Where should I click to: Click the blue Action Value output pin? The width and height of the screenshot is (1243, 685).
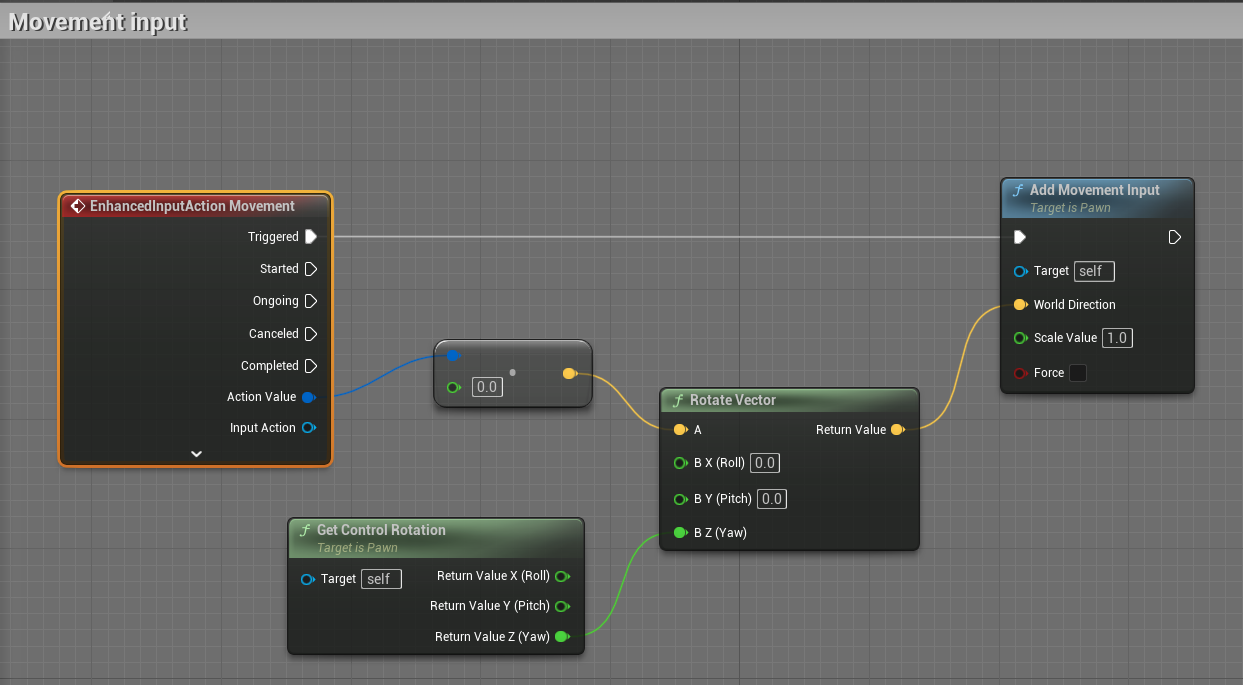[309, 397]
